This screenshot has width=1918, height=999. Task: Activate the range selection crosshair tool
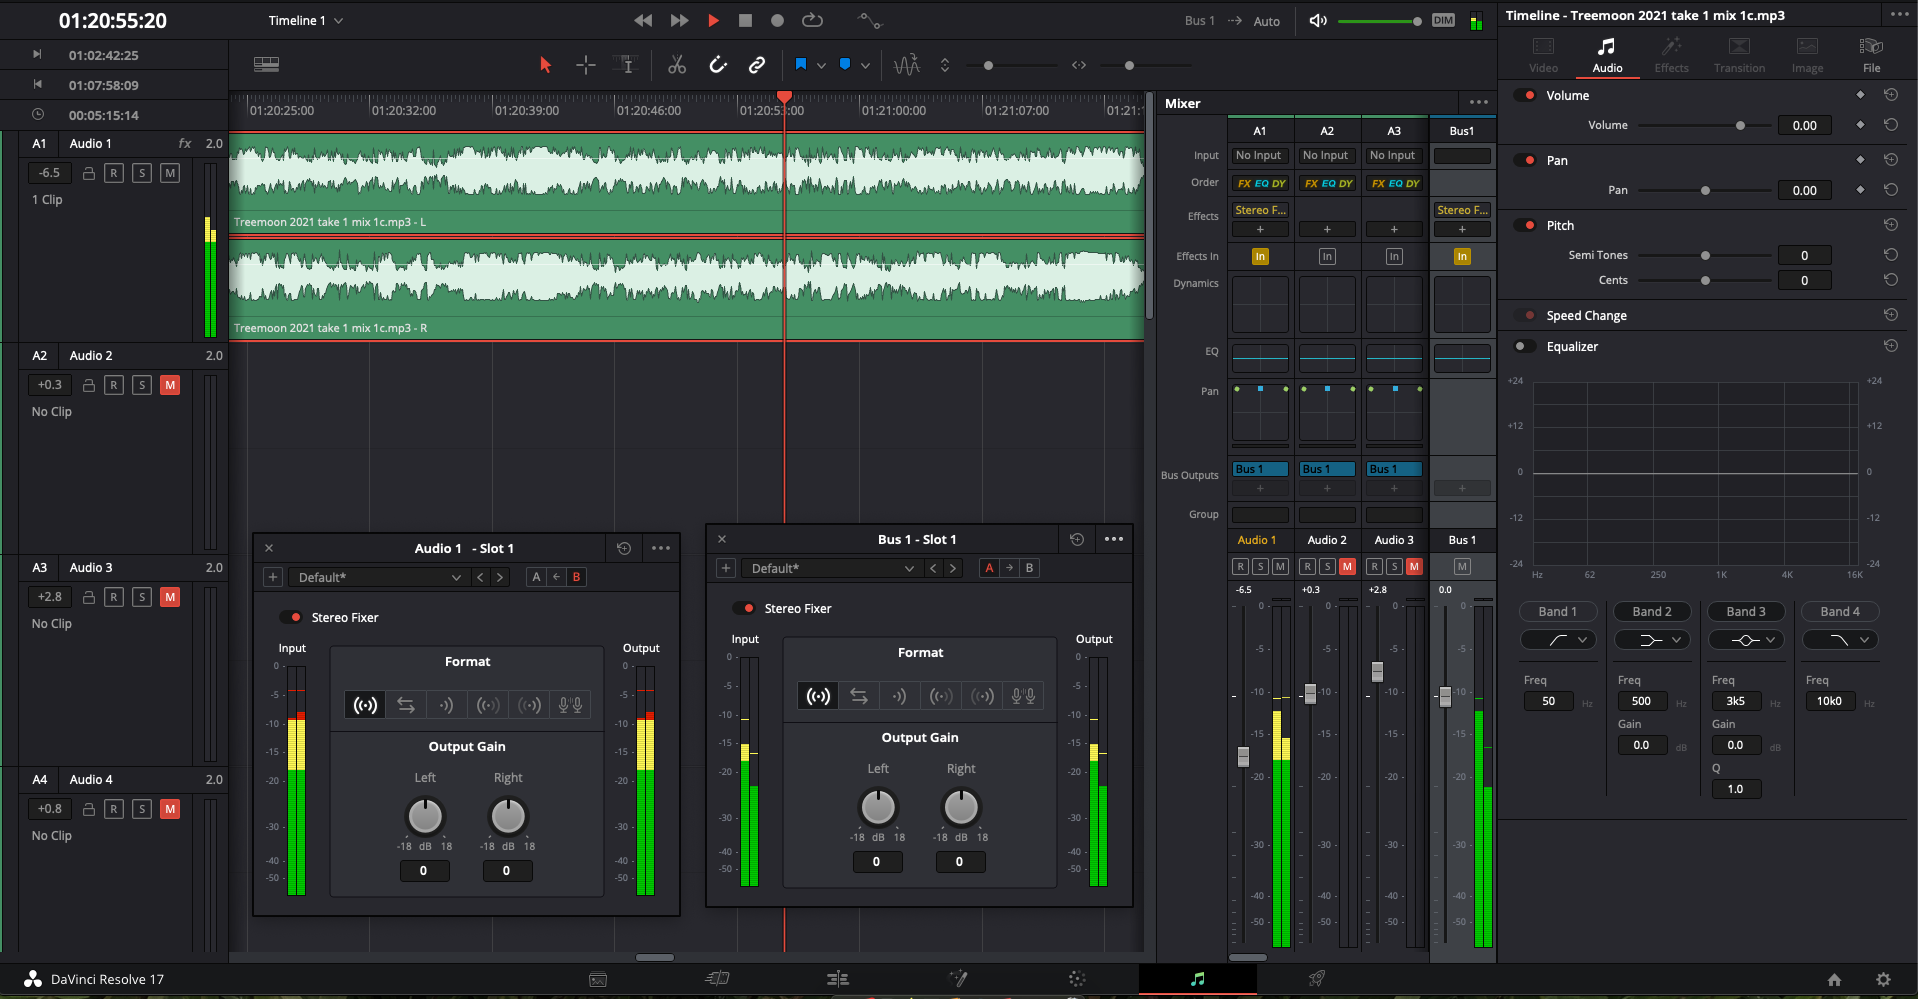(586, 65)
